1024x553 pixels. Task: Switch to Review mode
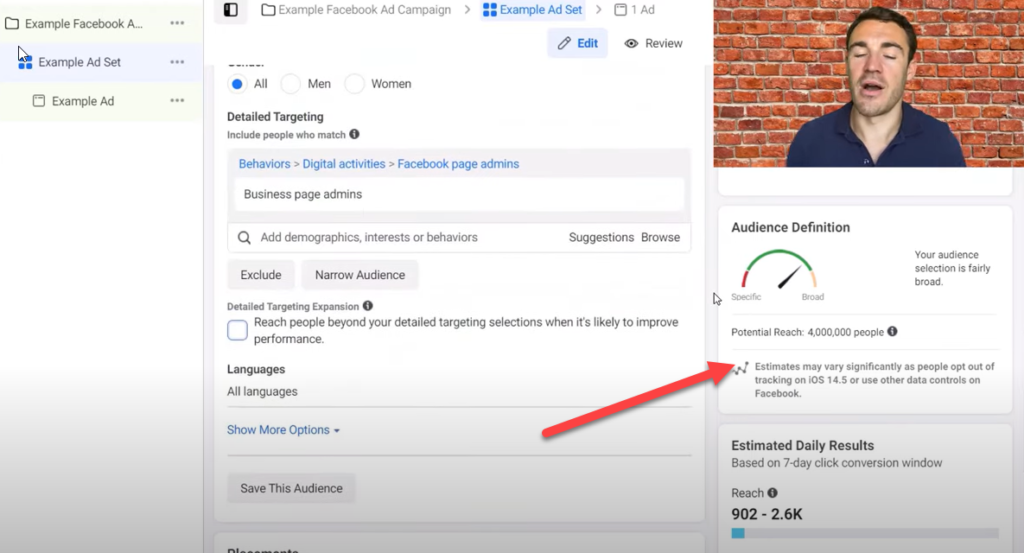[653, 43]
